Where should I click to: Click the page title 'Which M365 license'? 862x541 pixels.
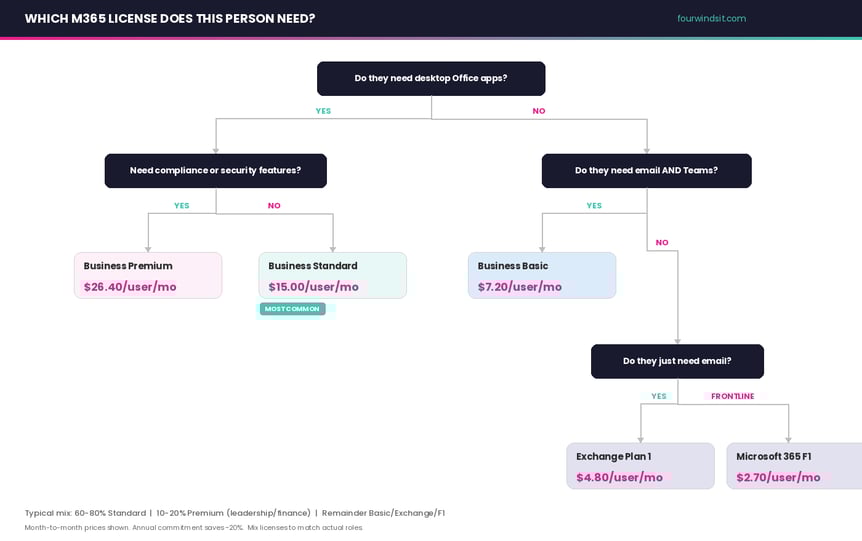point(169,18)
